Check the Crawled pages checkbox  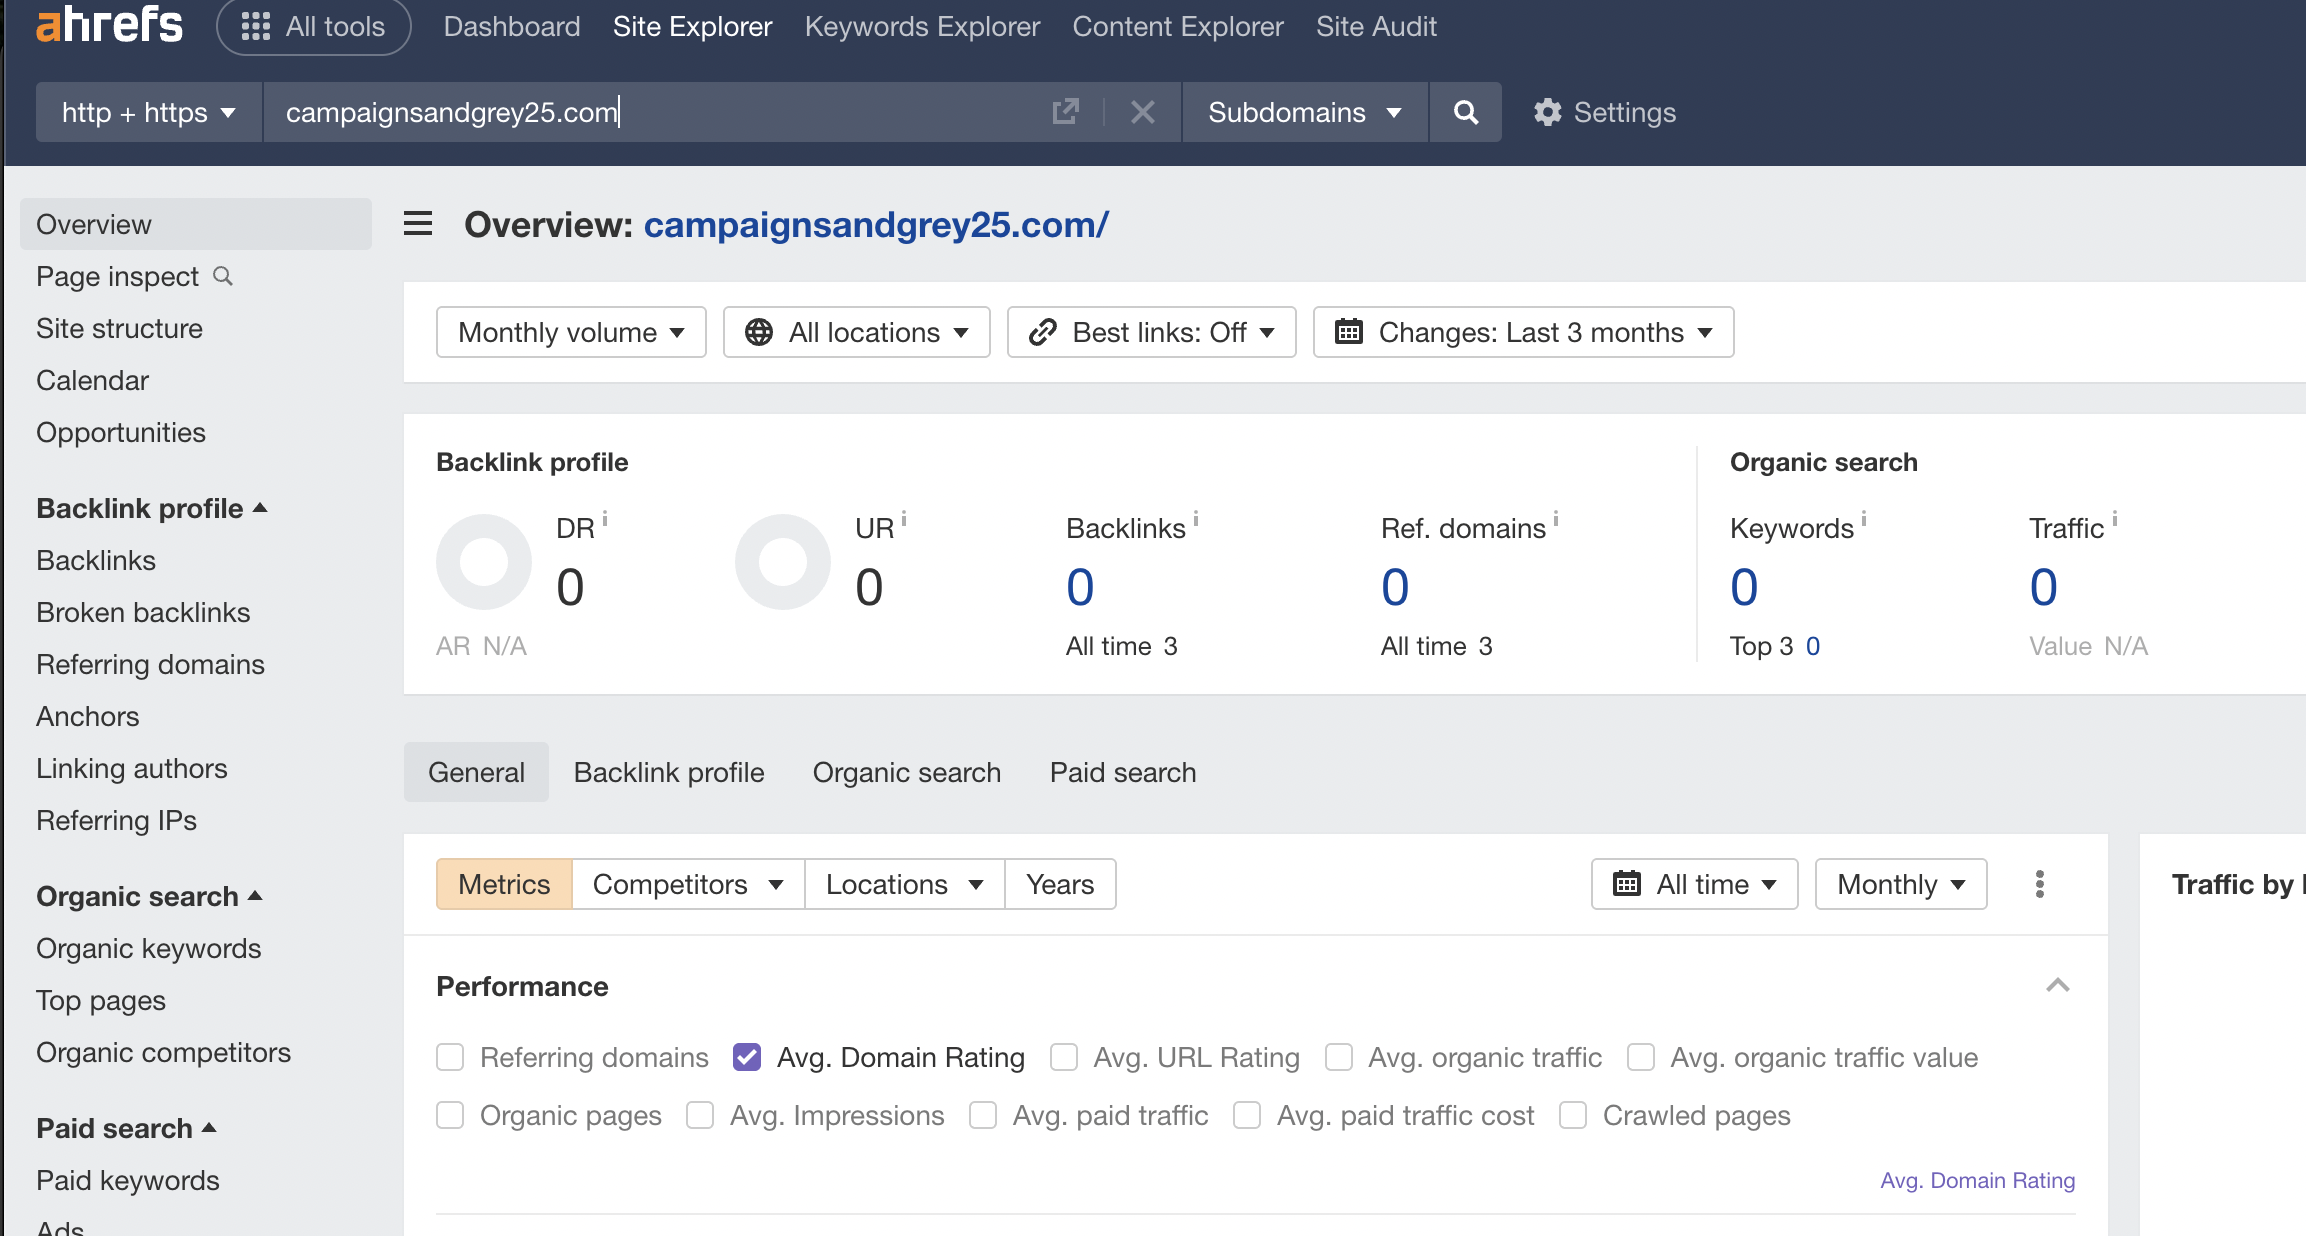[1573, 1115]
